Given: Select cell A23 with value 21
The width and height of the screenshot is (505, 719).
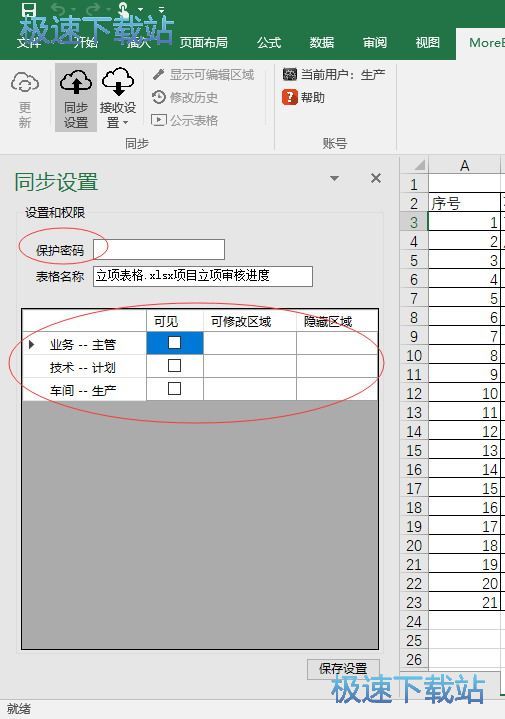Looking at the screenshot, I should [464, 602].
